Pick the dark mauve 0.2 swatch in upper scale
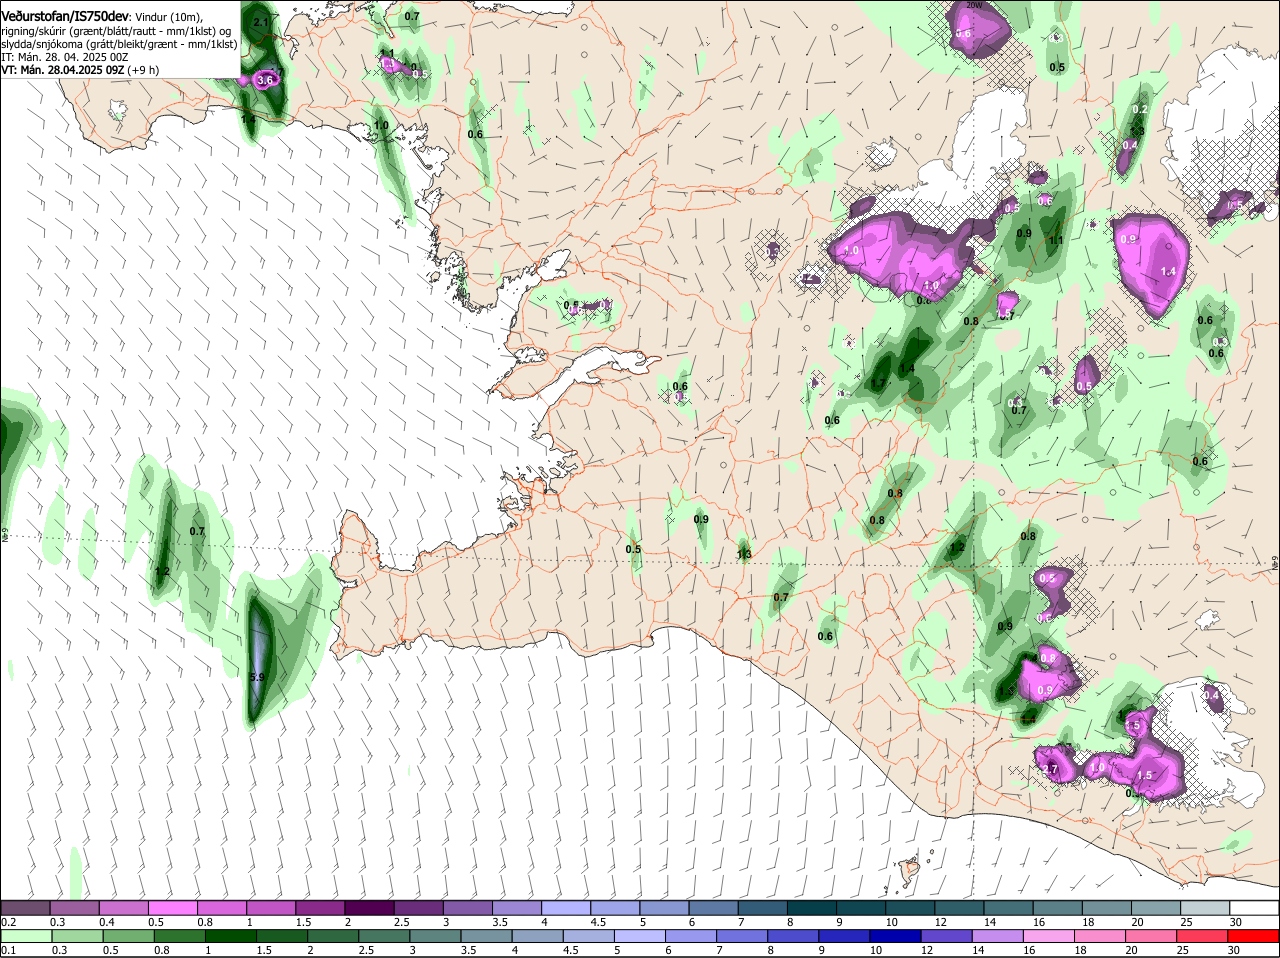 tap(25, 908)
